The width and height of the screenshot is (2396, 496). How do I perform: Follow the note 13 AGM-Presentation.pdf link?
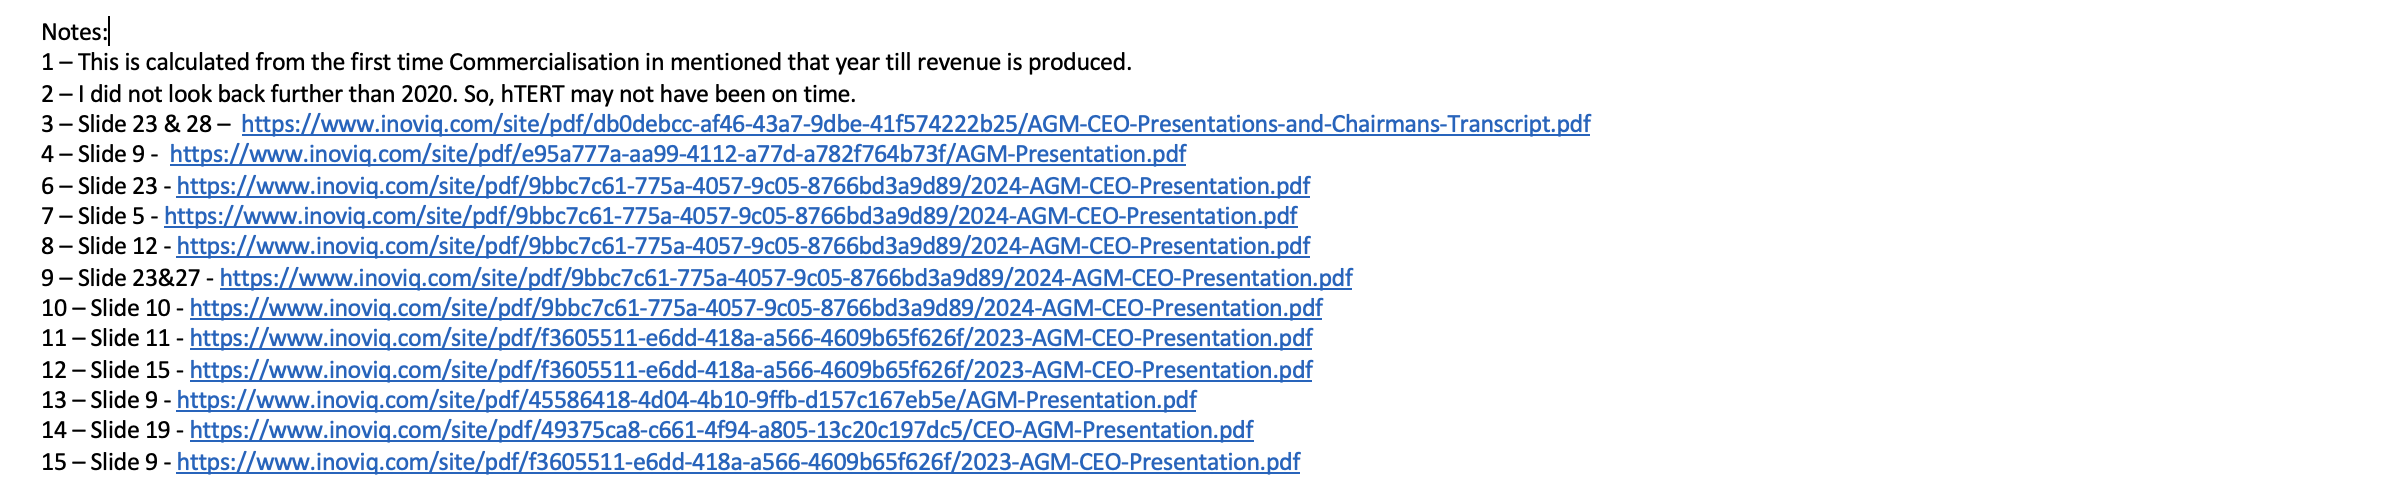686,400
